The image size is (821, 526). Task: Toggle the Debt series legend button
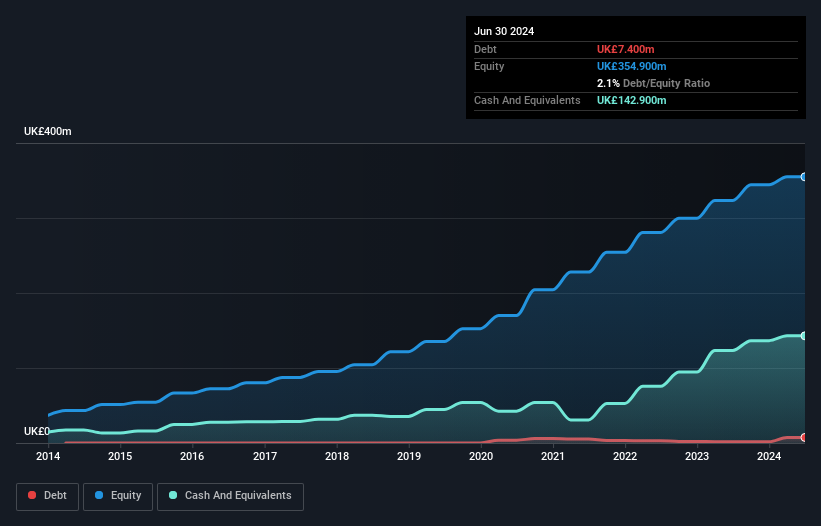coord(47,496)
